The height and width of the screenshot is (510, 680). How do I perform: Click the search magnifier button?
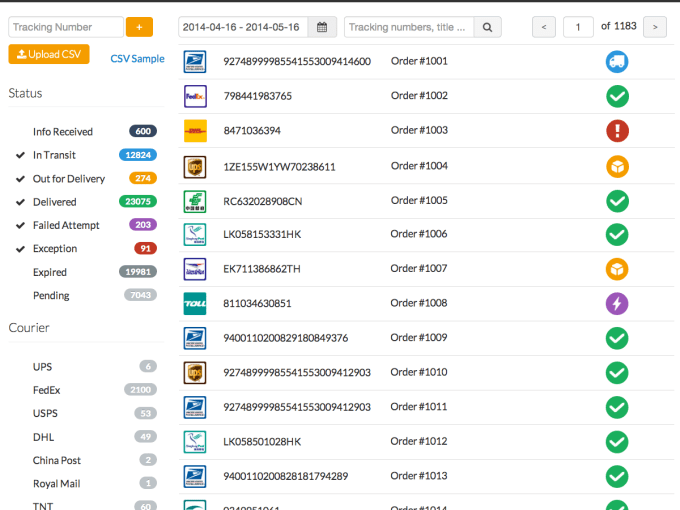point(487,27)
